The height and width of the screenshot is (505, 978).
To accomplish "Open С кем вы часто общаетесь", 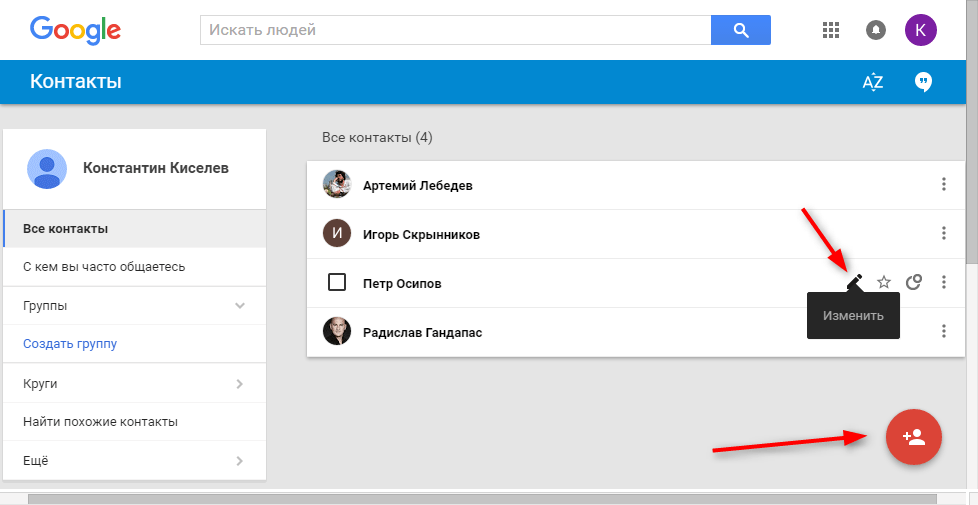I will 104,267.
